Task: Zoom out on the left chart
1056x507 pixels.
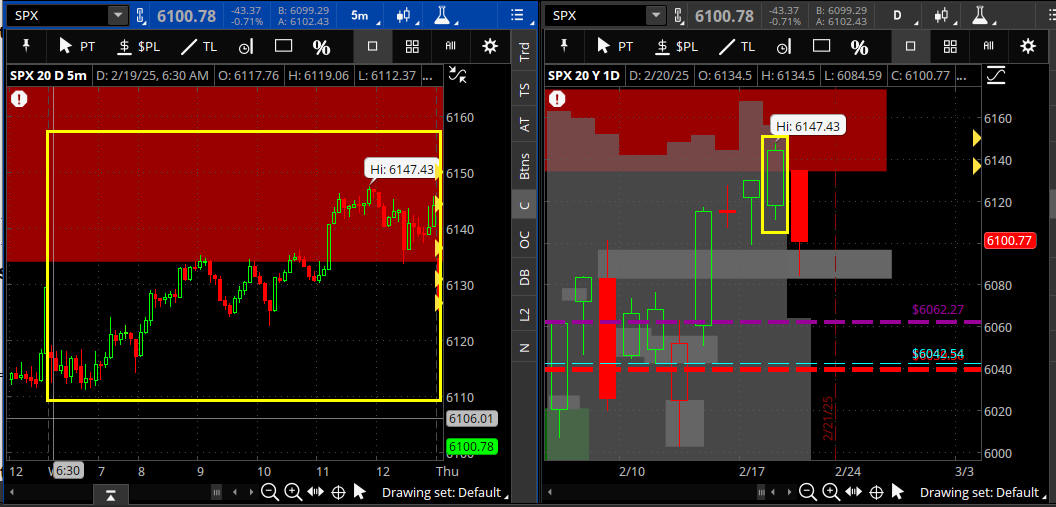Action: click(269, 492)
